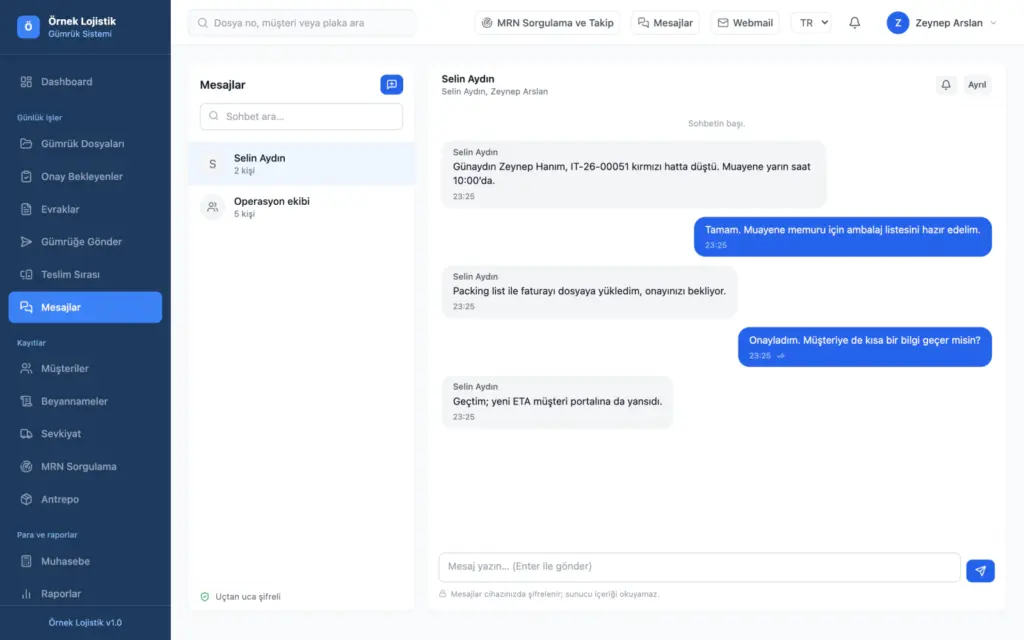Click message 'Geçtim; yeni ETA müşteri portalına'
Viewport: 1024px width, 640px height.
coord(557,402)
